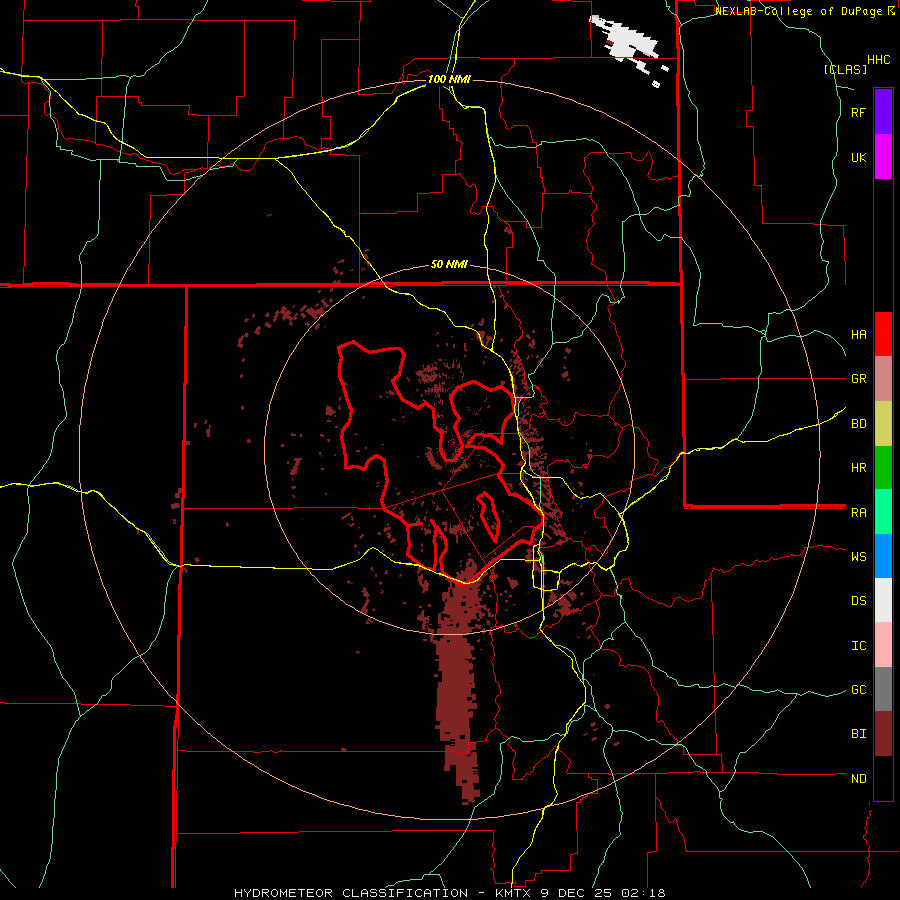Select the GC gray legend swatch
The height and width of the screenshot is (900, 900).
coord(883,689)
